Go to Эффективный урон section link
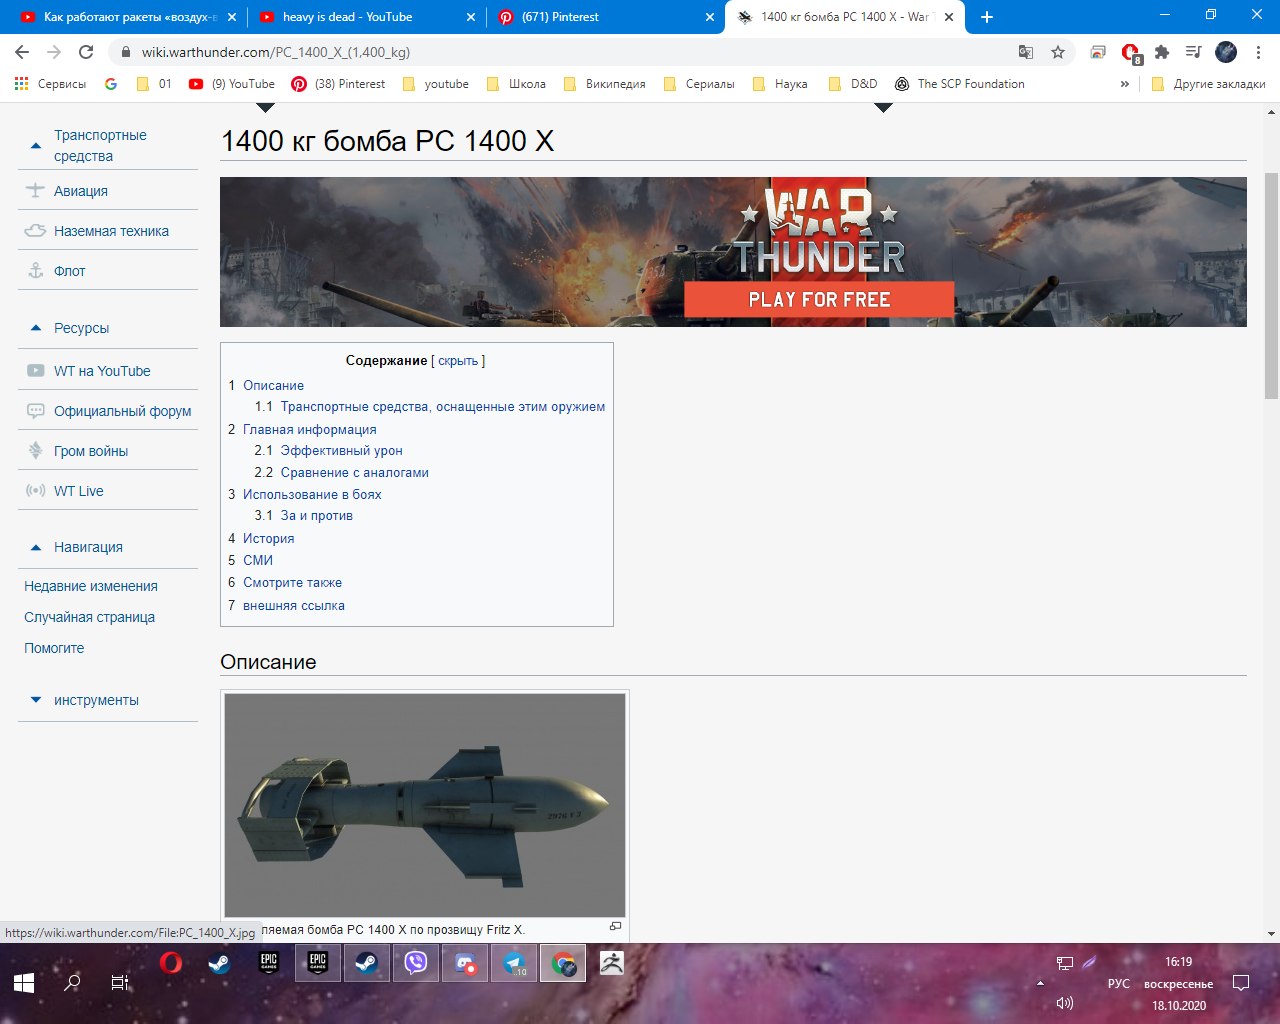This screenshot has height=1024, width=1280. [x=341, y=451]
